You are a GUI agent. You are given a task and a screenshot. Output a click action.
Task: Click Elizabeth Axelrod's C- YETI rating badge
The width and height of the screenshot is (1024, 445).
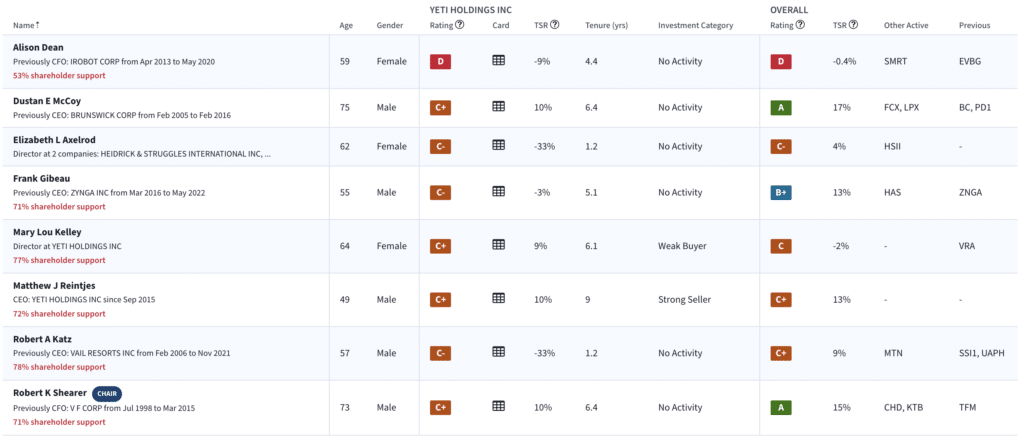pos(440,146)
